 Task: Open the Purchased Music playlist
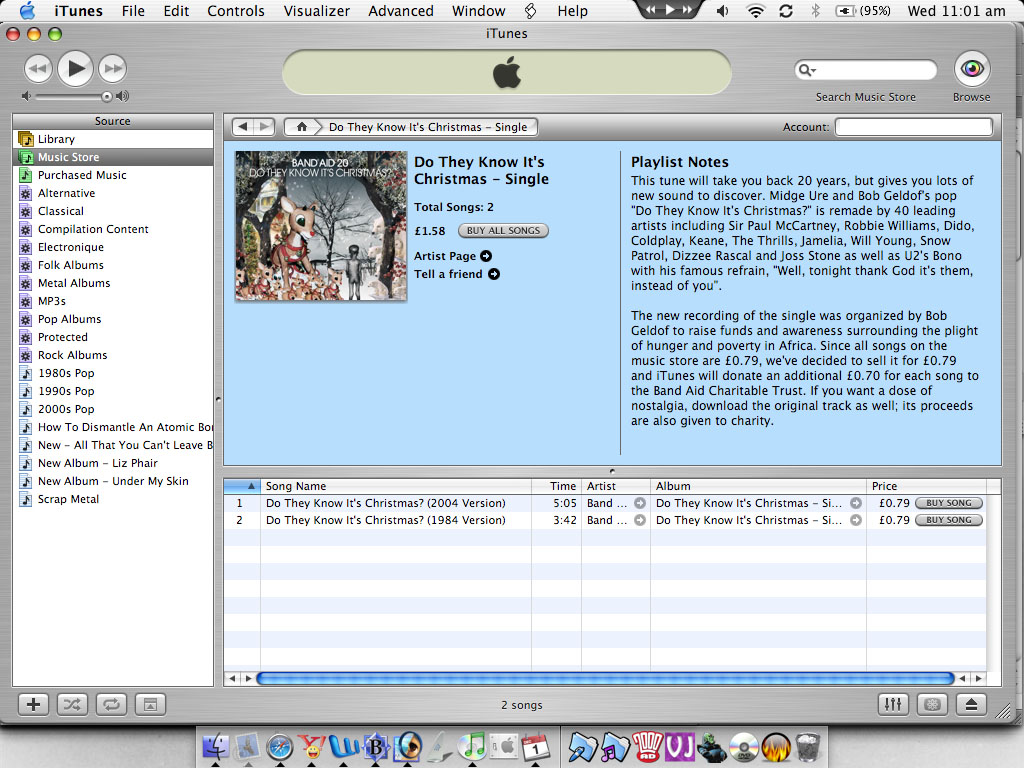114,175
